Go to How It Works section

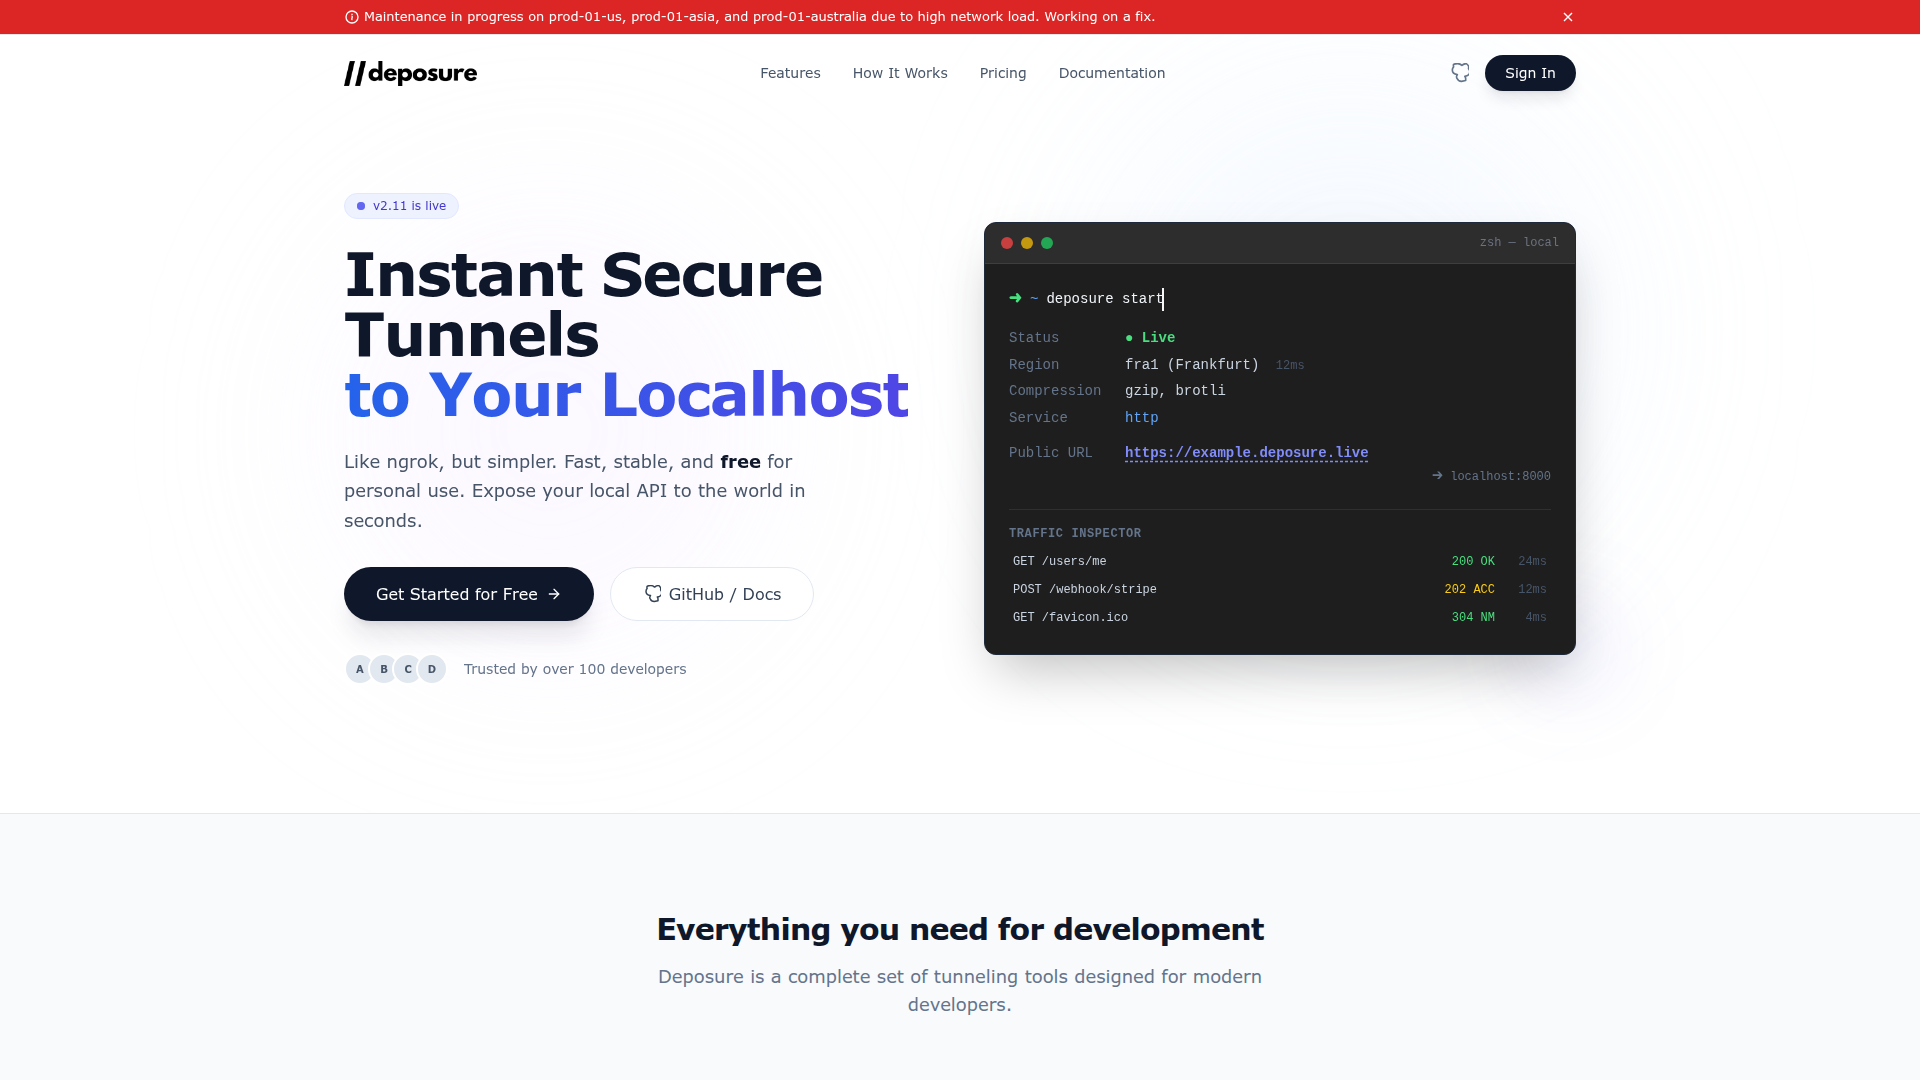(x=900, y=73)
